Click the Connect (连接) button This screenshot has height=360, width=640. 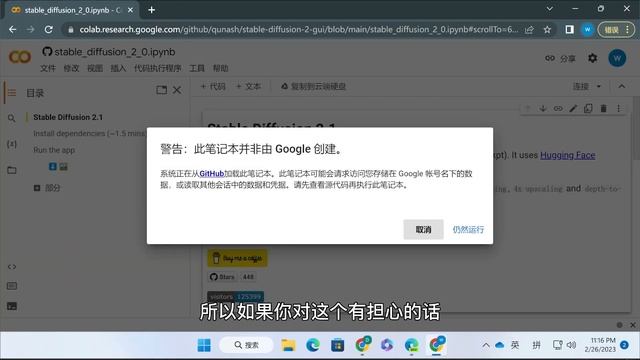tap(580, 86)
